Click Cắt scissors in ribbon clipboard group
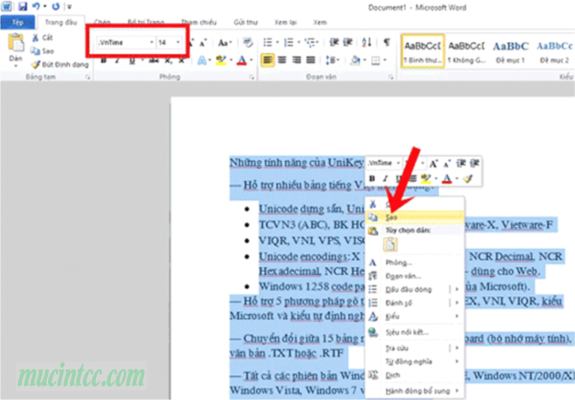 tap(36, 37)
